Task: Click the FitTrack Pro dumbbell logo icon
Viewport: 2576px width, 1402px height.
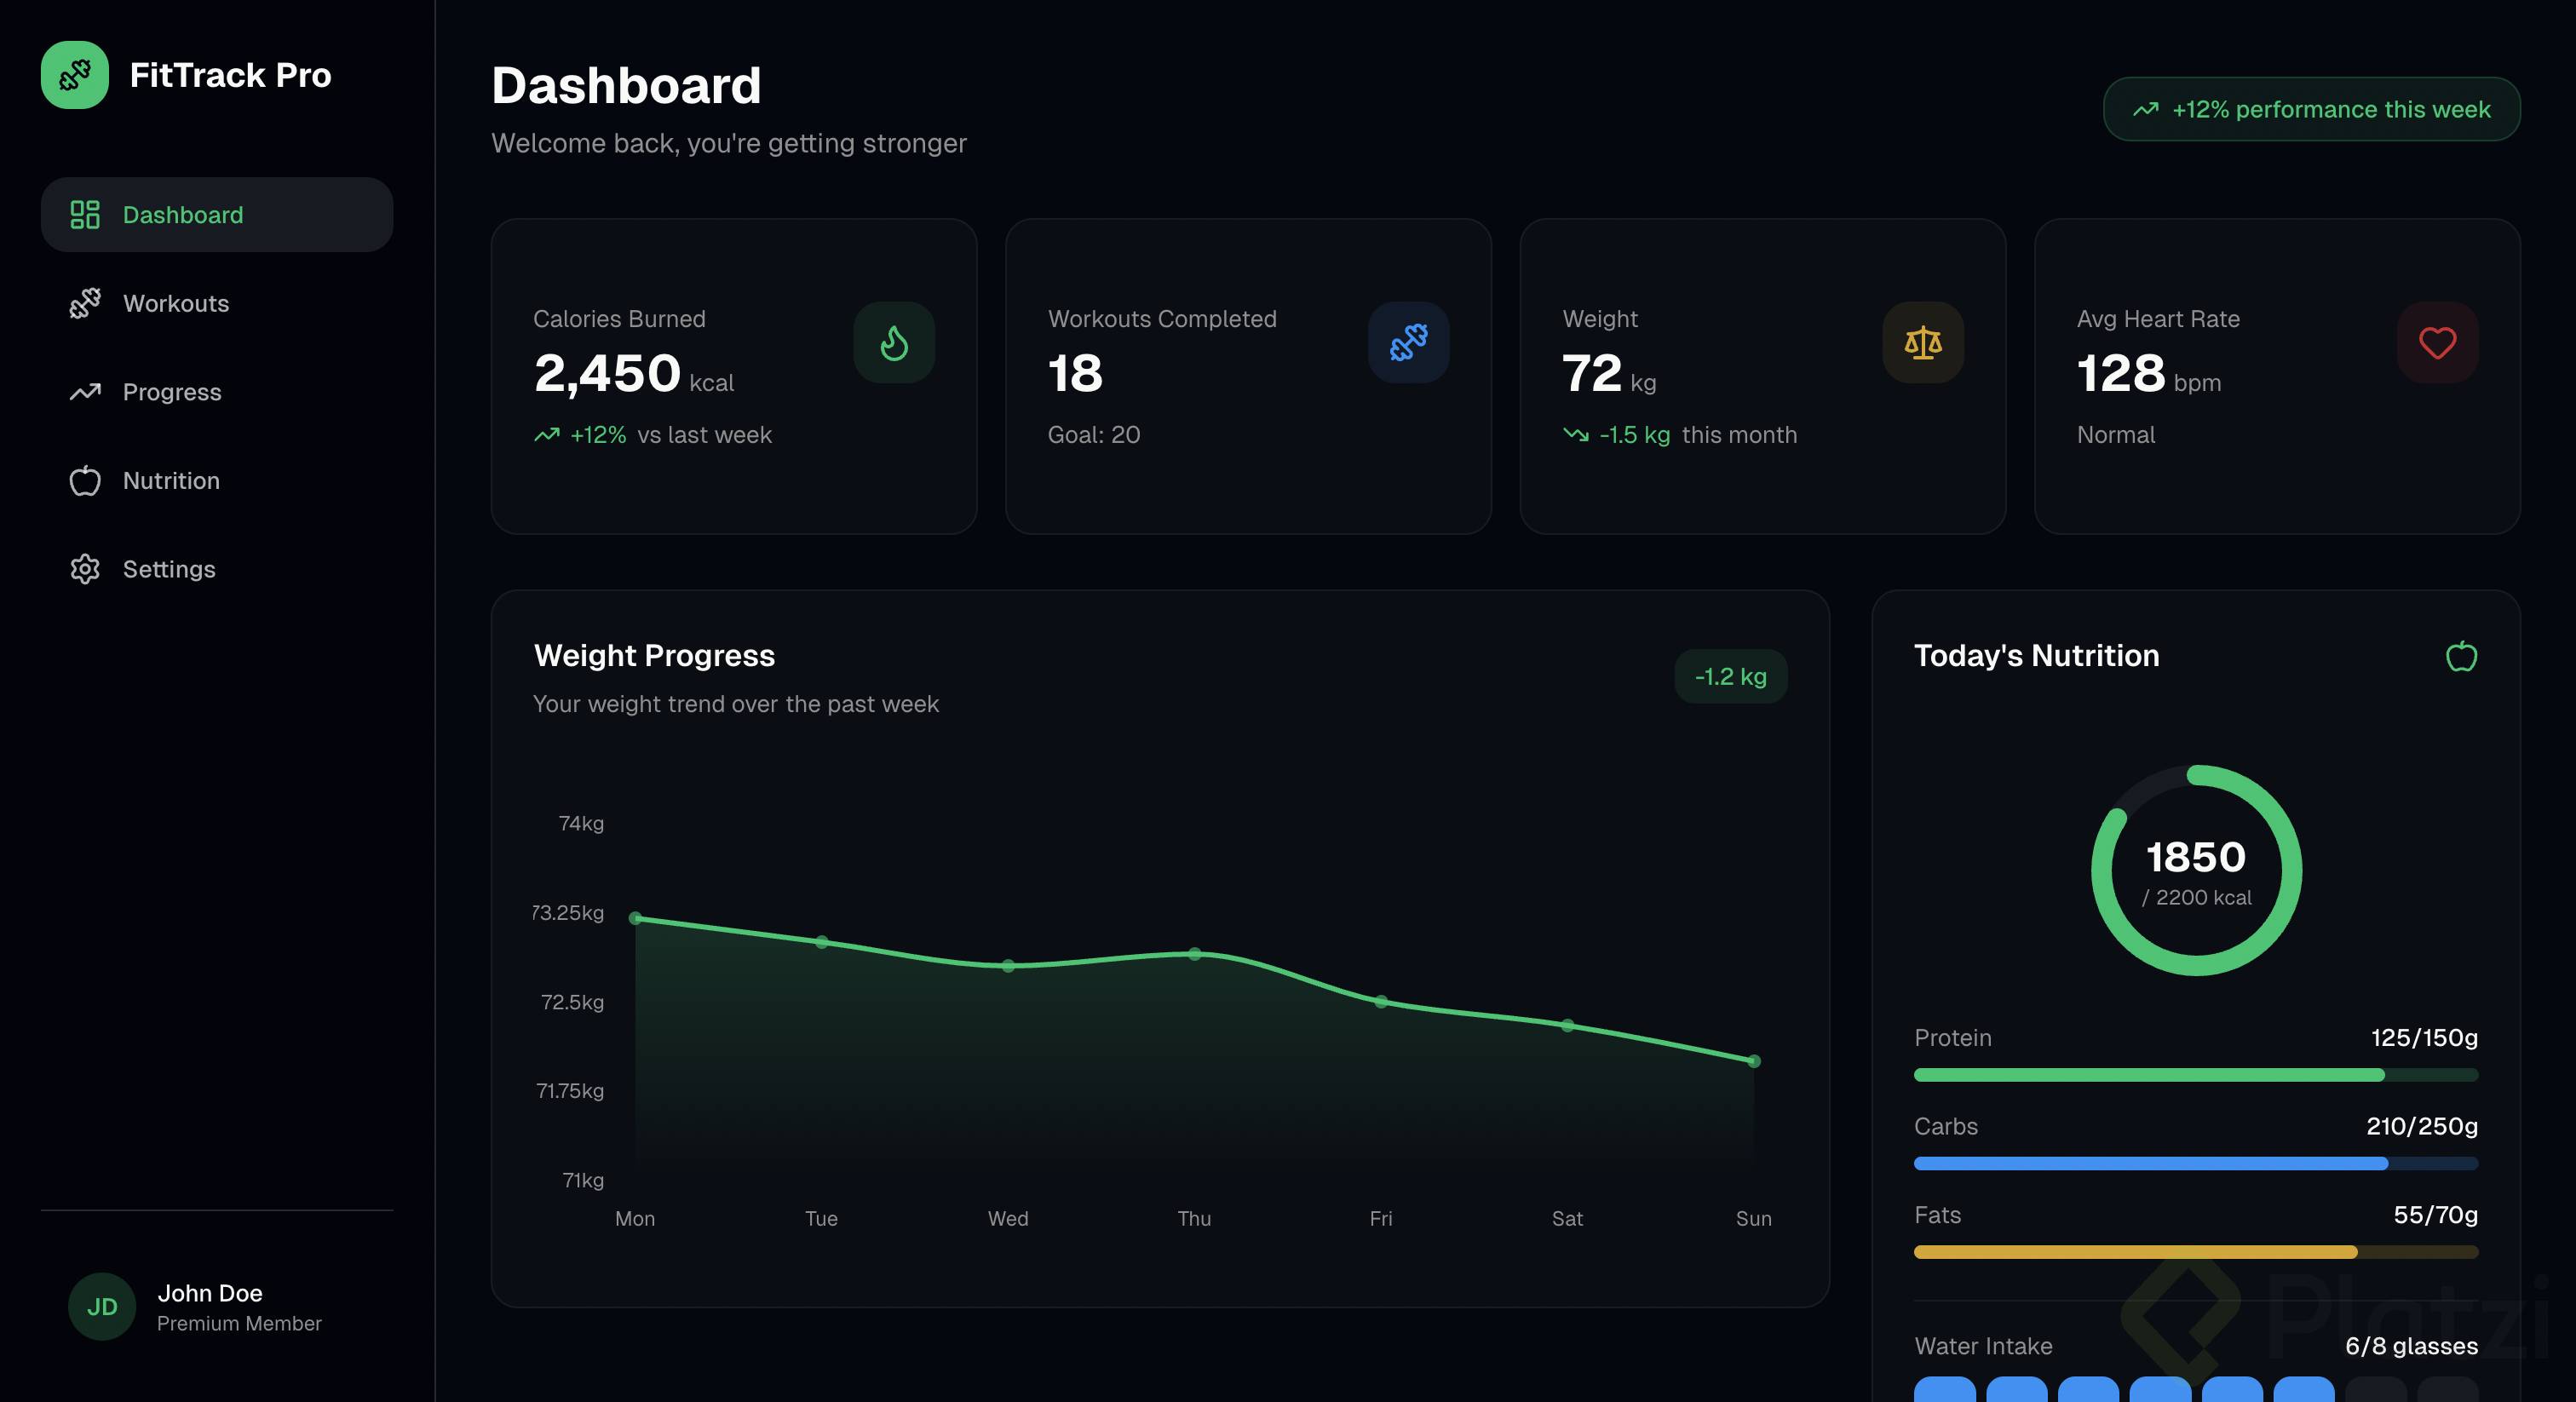Action: pos(74,75)
